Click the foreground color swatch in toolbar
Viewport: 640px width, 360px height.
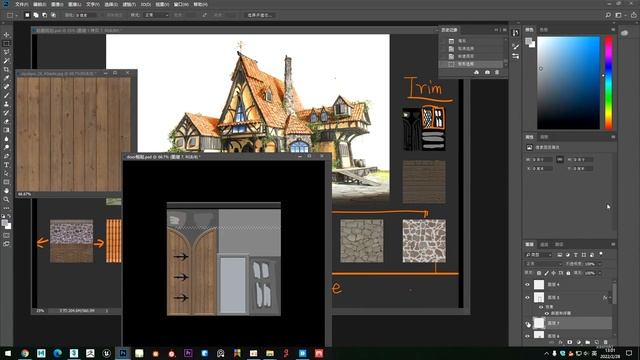pyautogui.click(x=4, y=222)
